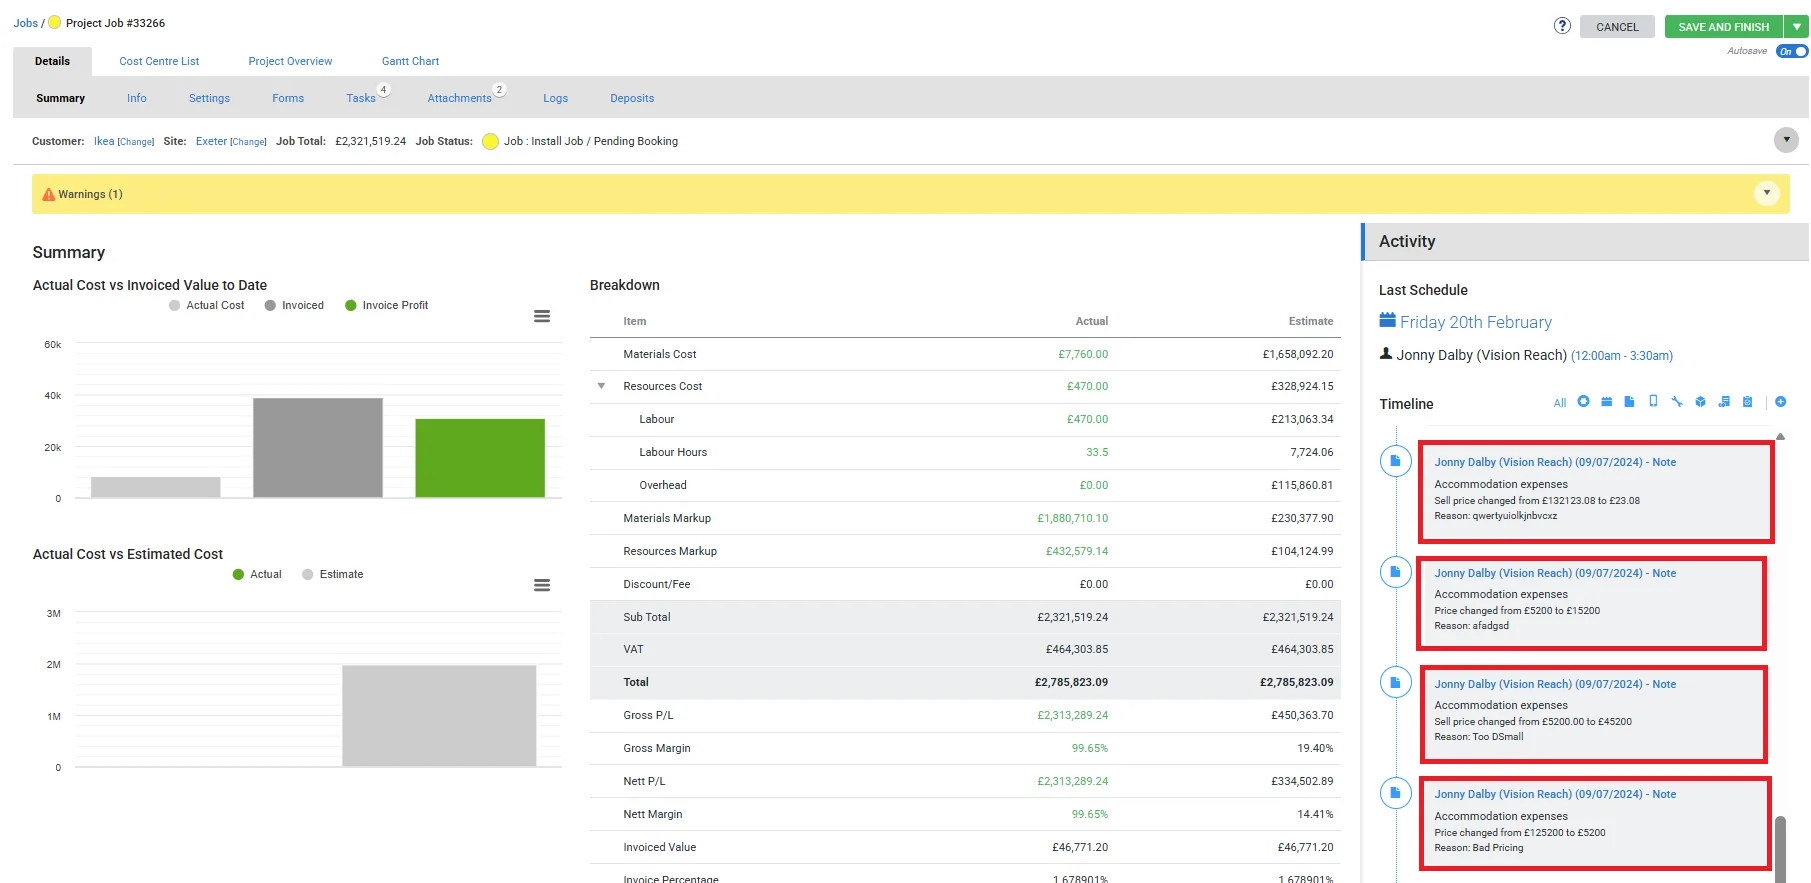Toggle Actual legend series in estimated chart
Viewport: 1811px width, 883px height.
point(257,575)
